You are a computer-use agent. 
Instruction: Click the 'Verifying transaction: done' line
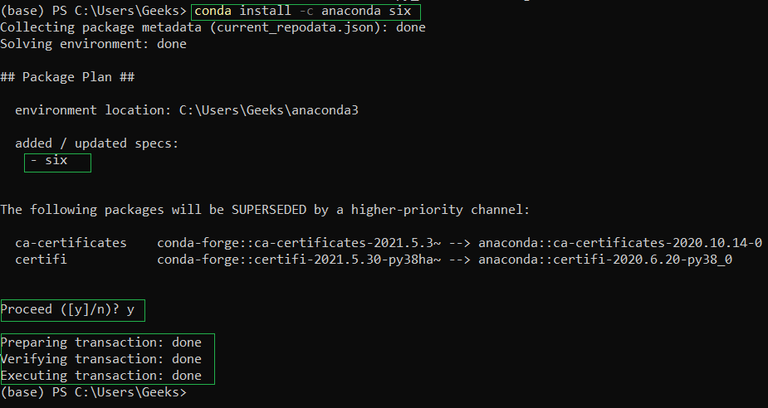click(101, 358)
